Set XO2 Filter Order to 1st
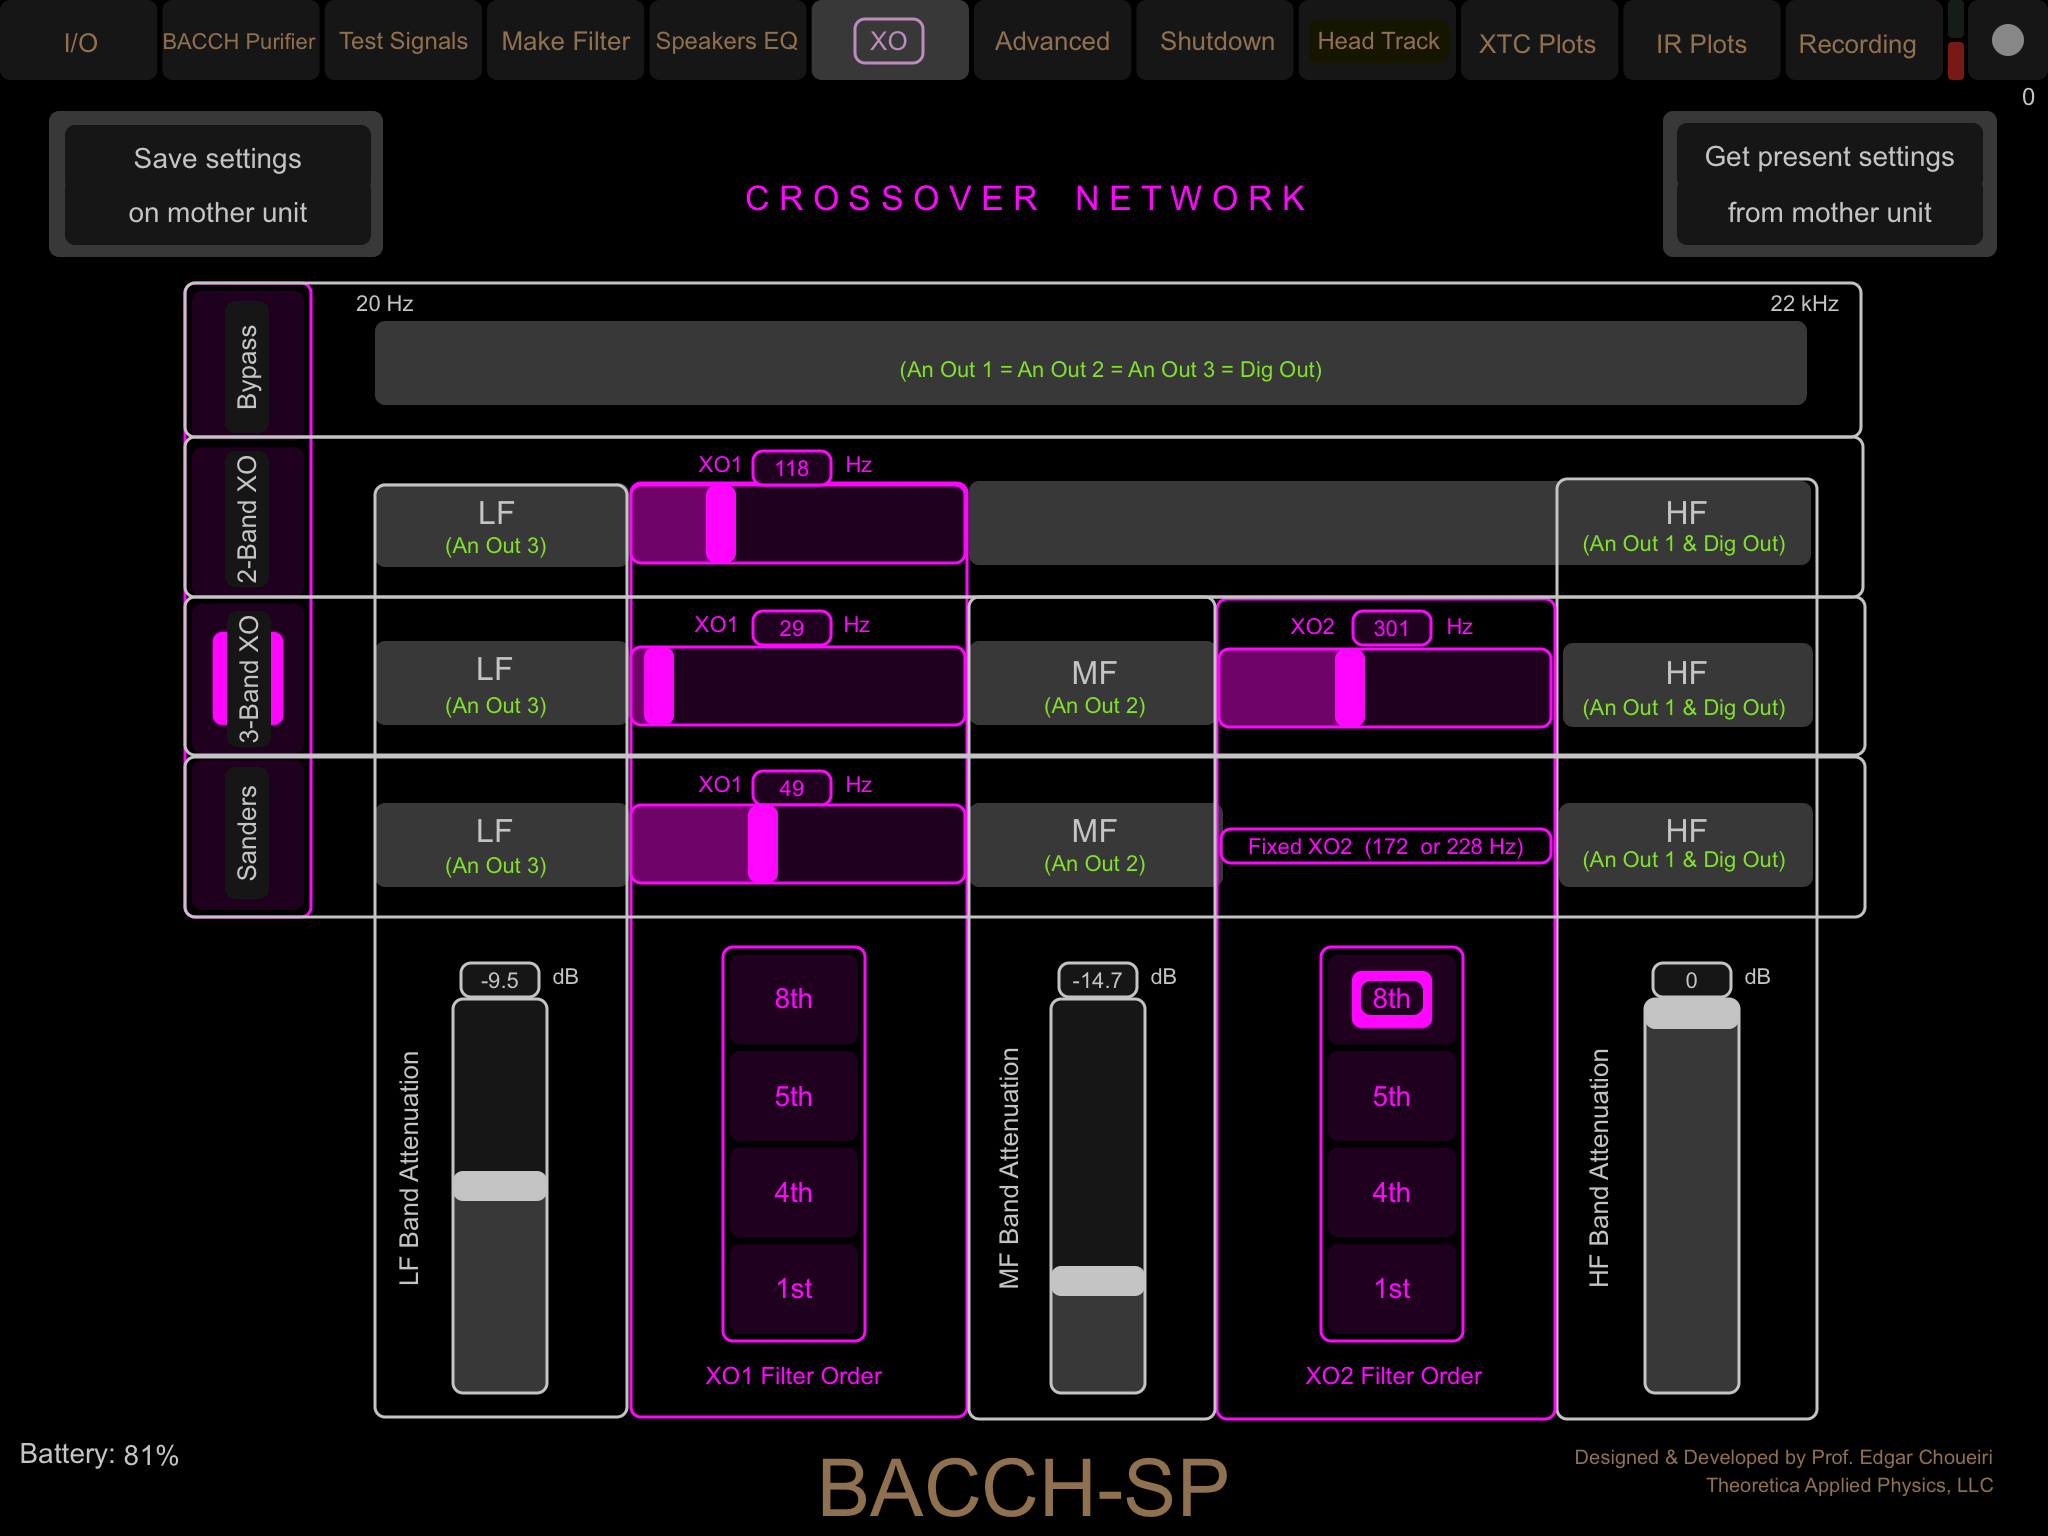Viewport: 2048px width, 1536px height. [1392, 1288]
